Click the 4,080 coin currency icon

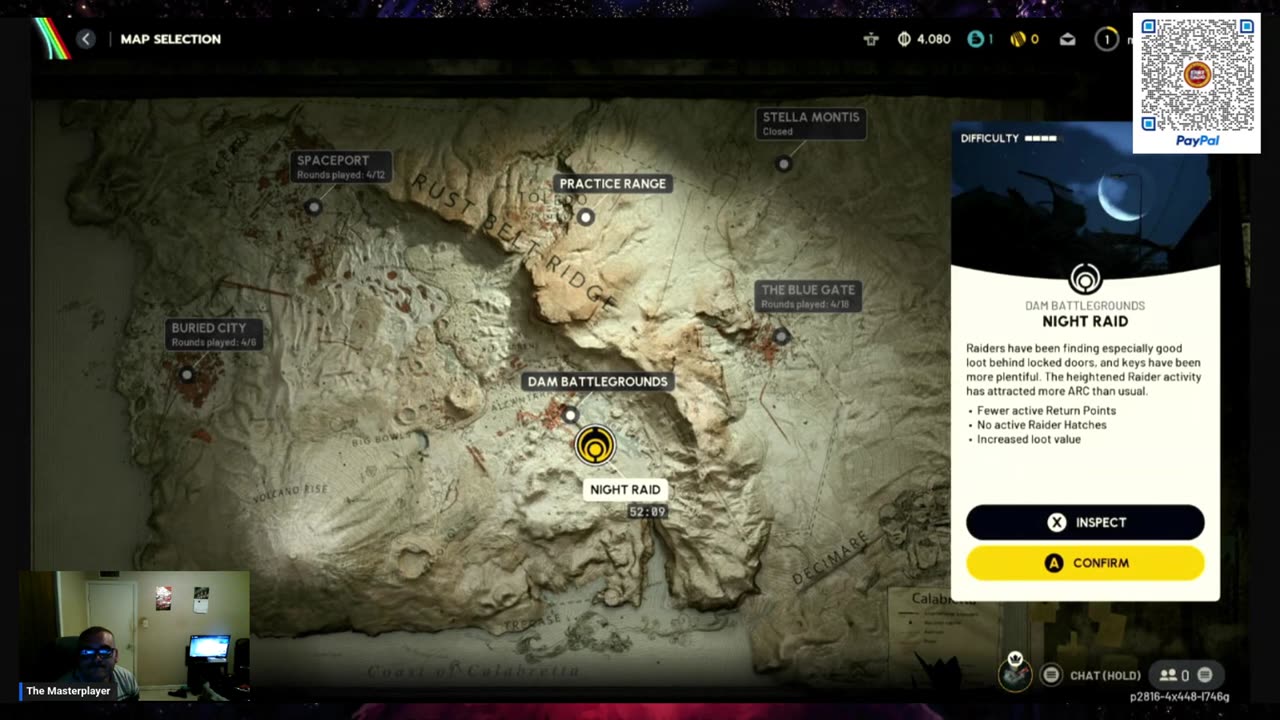click(x=904, y=39)
